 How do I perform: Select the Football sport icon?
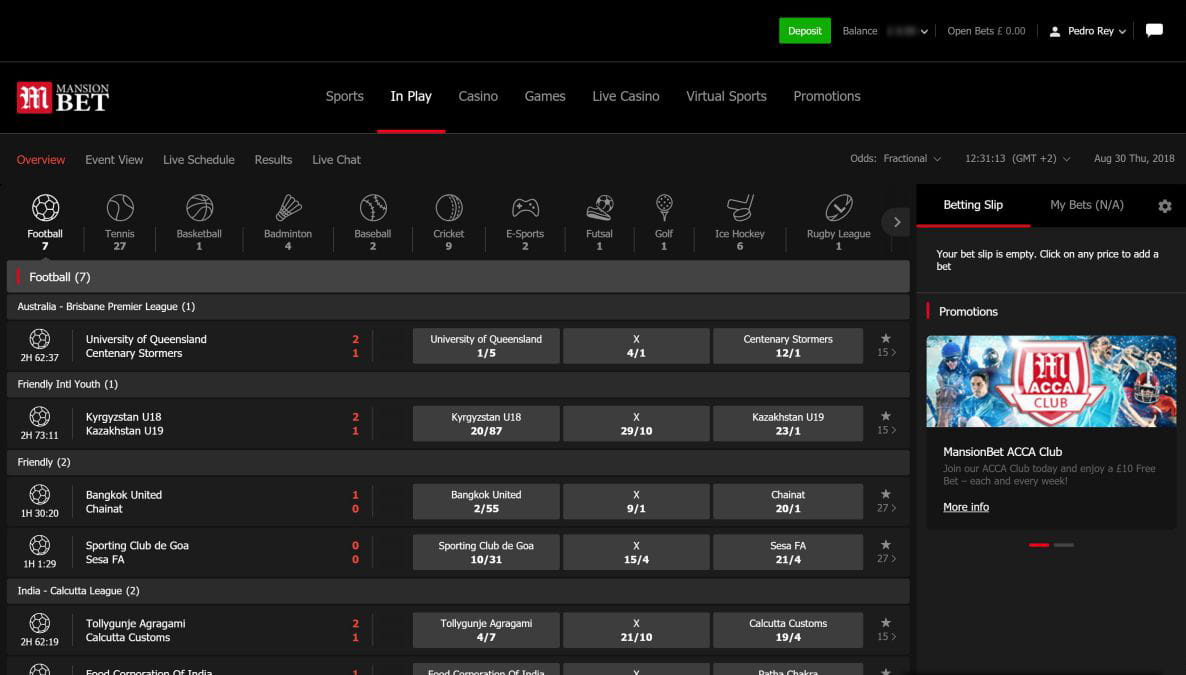tap(45, 207)
